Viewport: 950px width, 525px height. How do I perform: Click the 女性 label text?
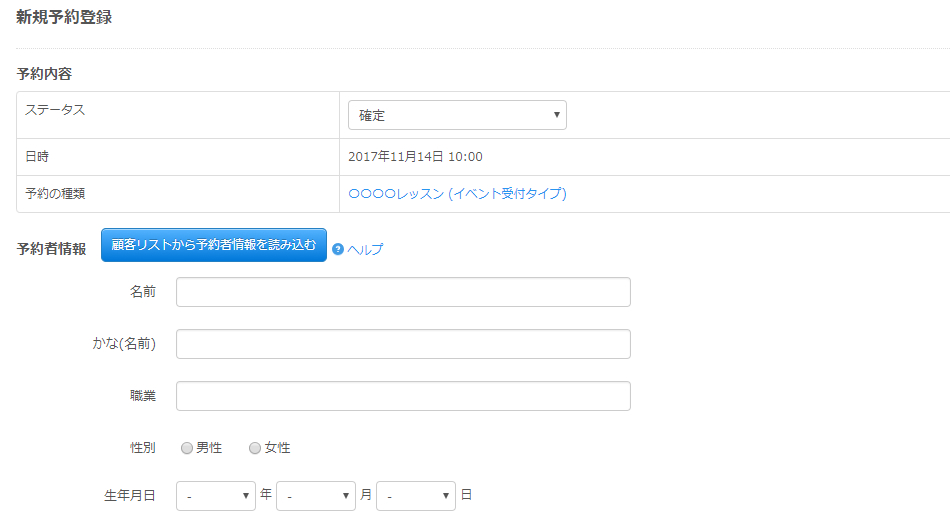277,448
